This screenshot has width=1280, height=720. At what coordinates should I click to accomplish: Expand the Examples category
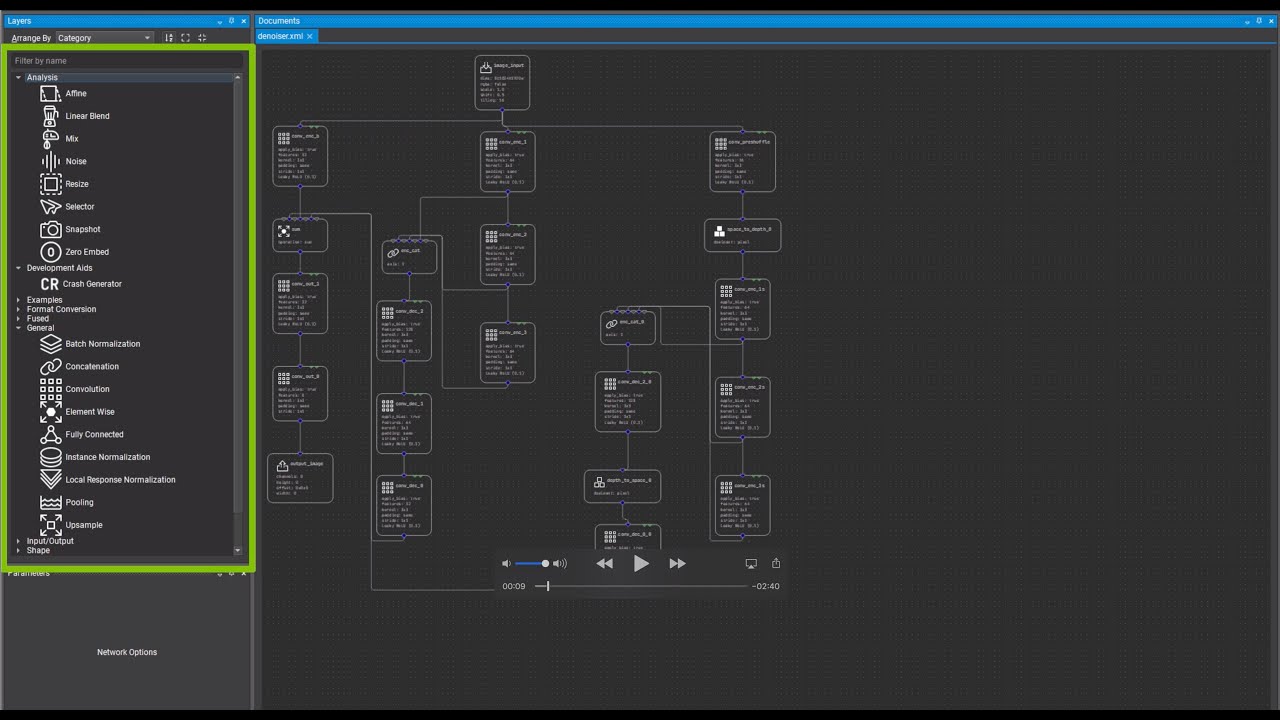(18, 300)
